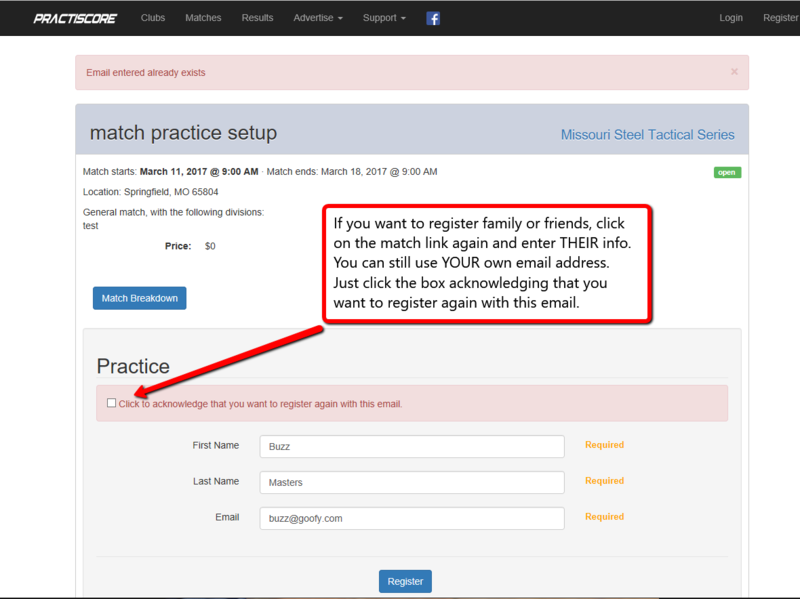Check the register again acknowledgment box

click(x=111, y=403)
